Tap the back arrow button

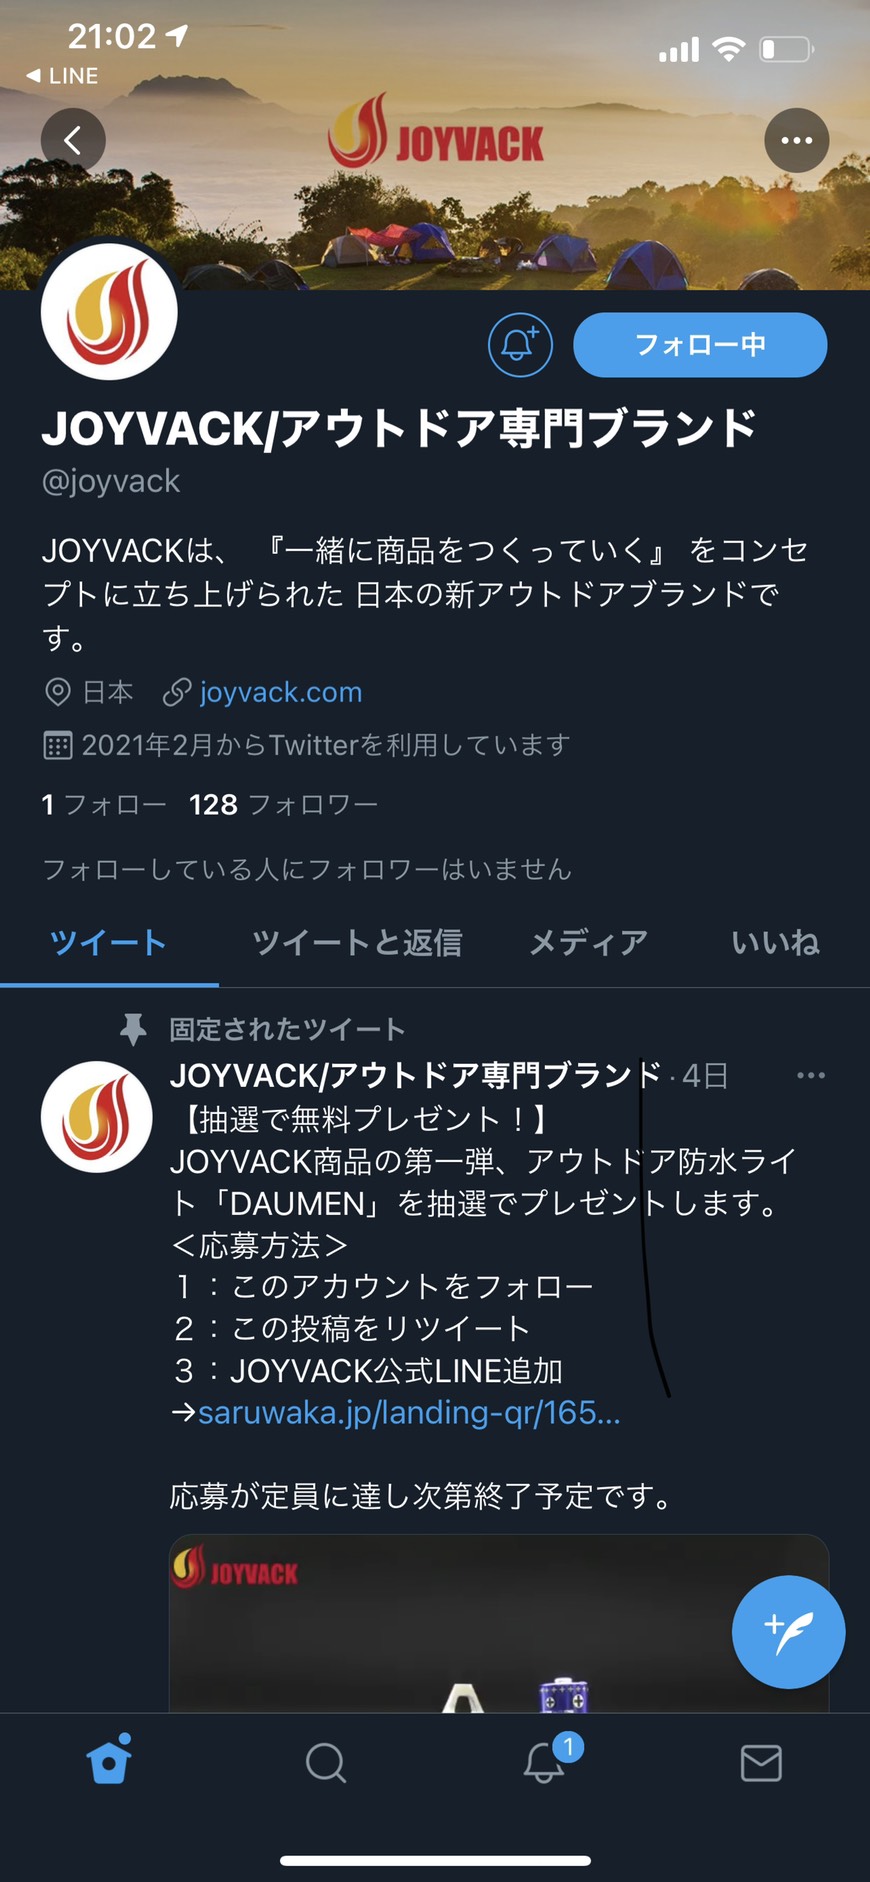pyautogui.click(x=73, y=140)
